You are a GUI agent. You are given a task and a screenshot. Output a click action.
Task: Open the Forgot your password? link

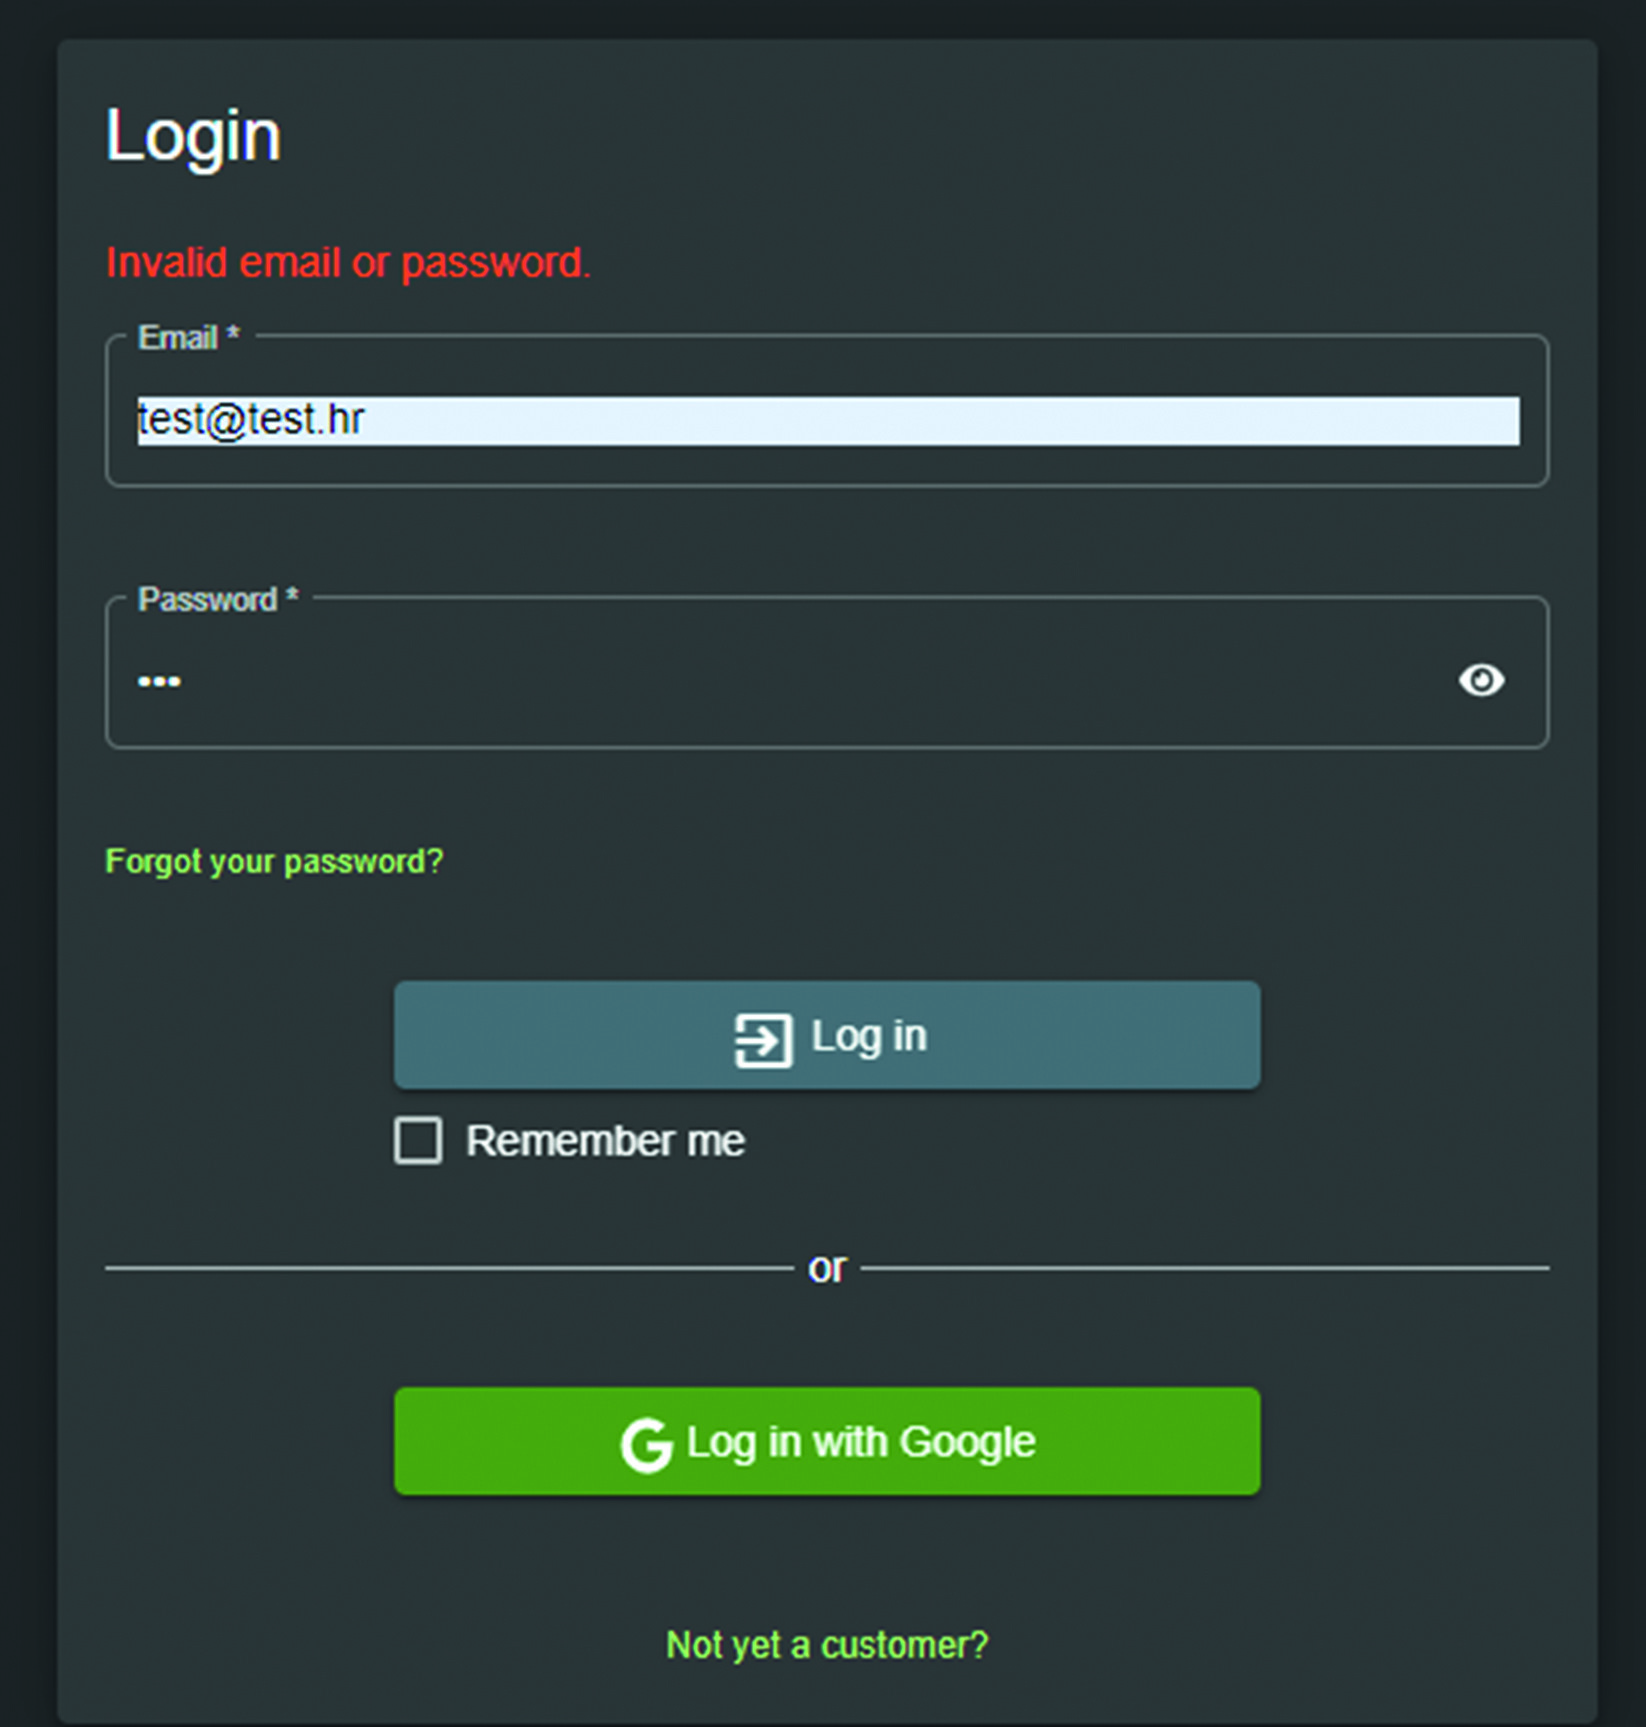click(274, 861)
